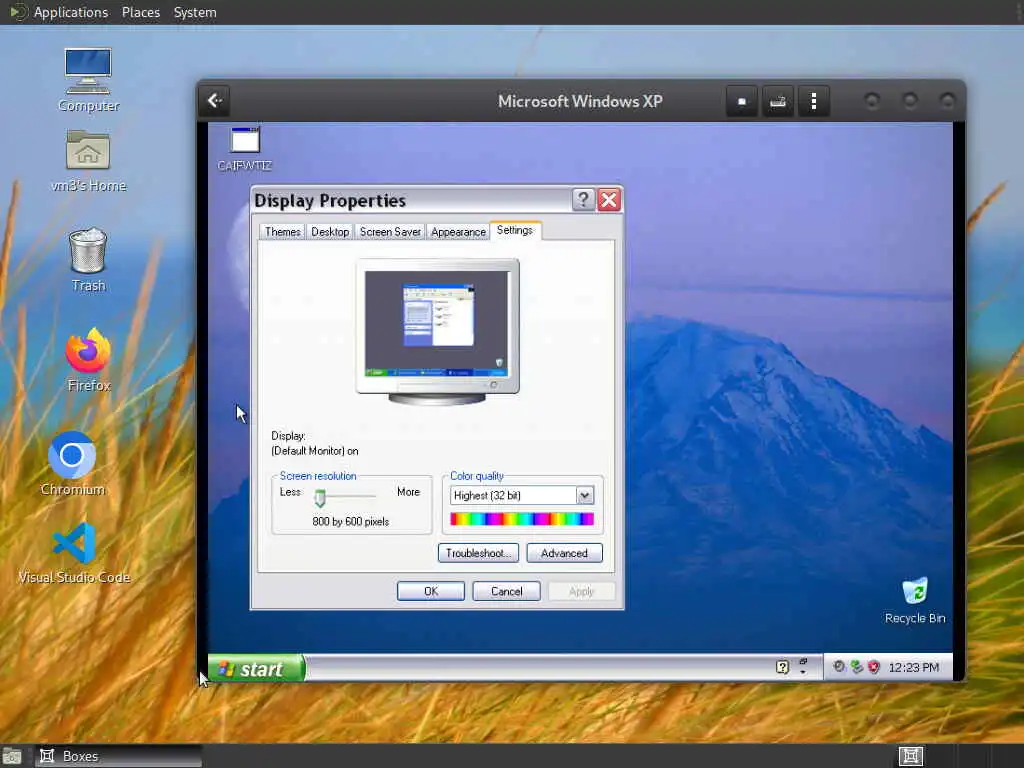Click the XP taskbar help icon

tap(782, 667)
